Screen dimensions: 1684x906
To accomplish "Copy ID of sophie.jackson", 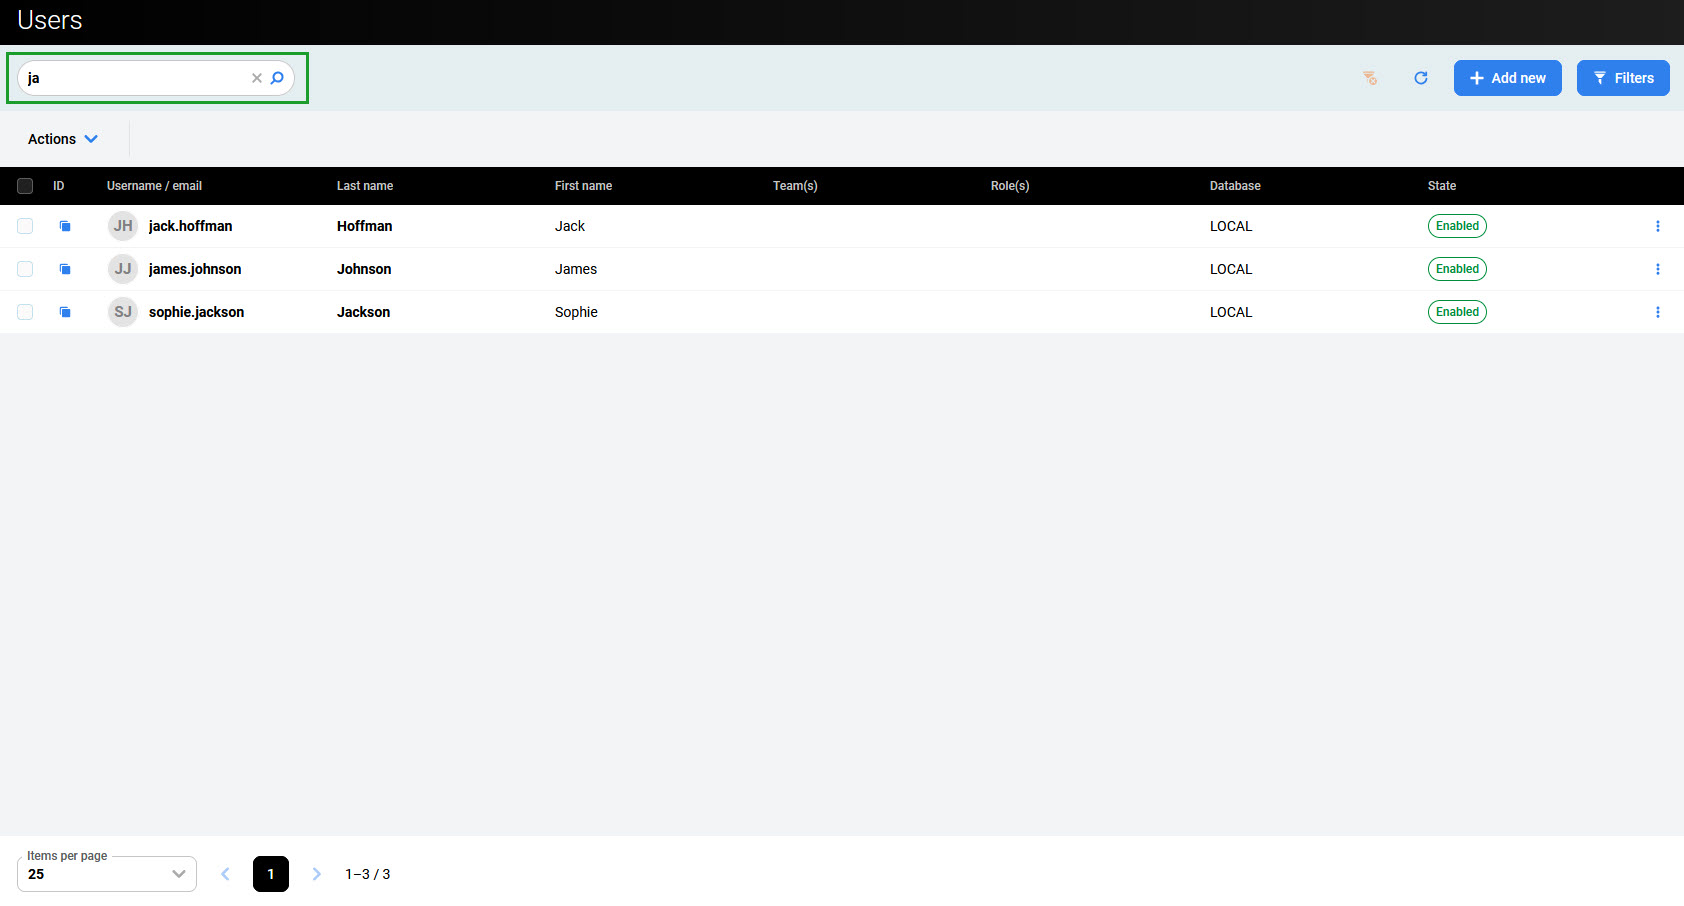I will pyautogui.click(x=65, y=312).
